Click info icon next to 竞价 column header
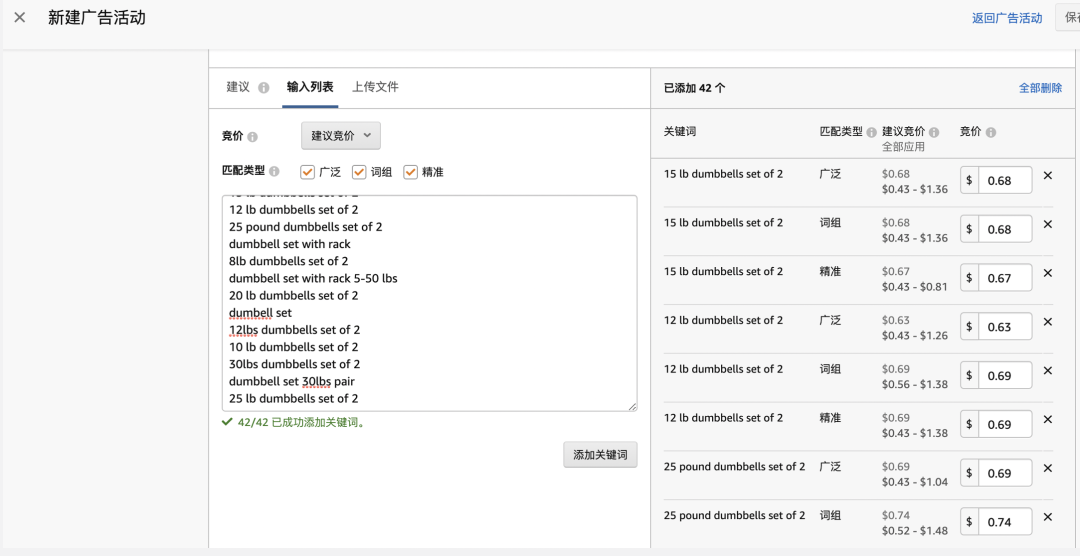The height and width of the screenshot is (556, 1080). click(991, 132)
